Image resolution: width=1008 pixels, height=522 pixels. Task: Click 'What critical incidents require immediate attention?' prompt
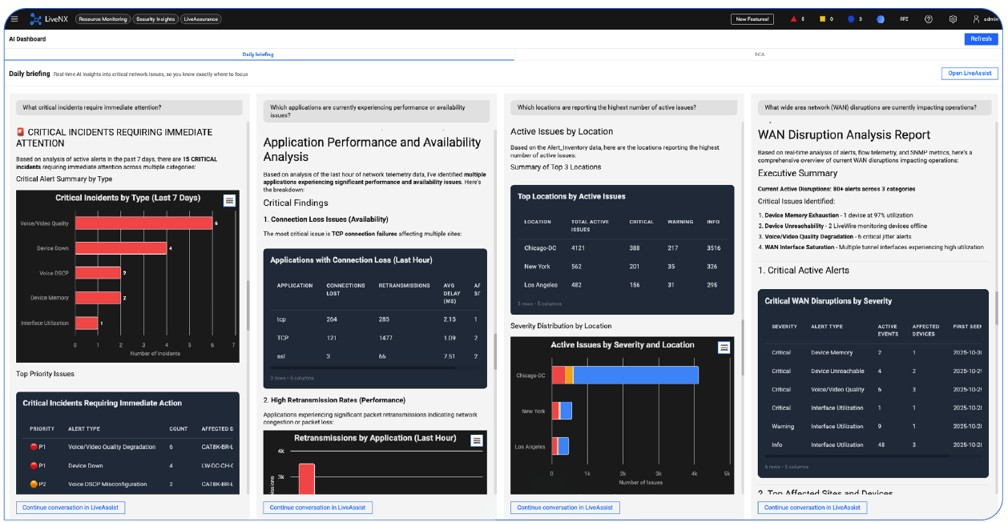129,107
